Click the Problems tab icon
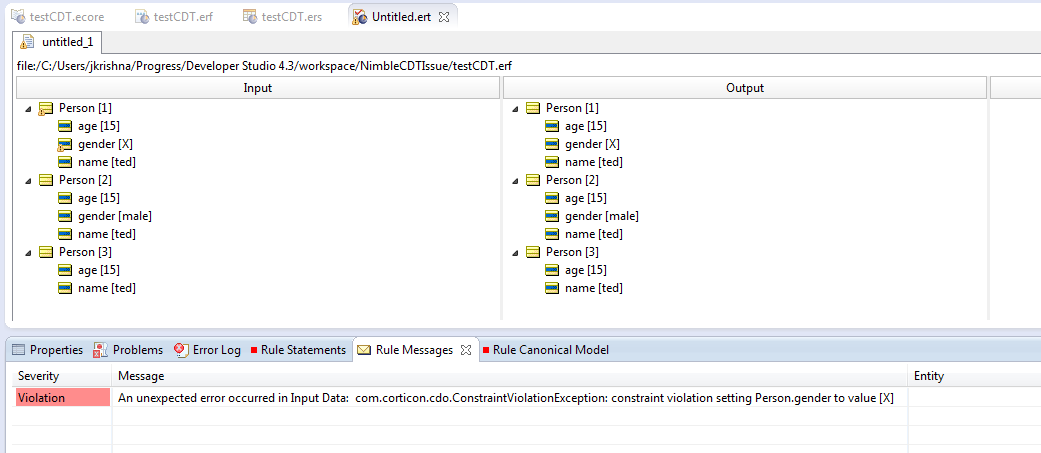 pyautogui.click(x=100, y=349)
